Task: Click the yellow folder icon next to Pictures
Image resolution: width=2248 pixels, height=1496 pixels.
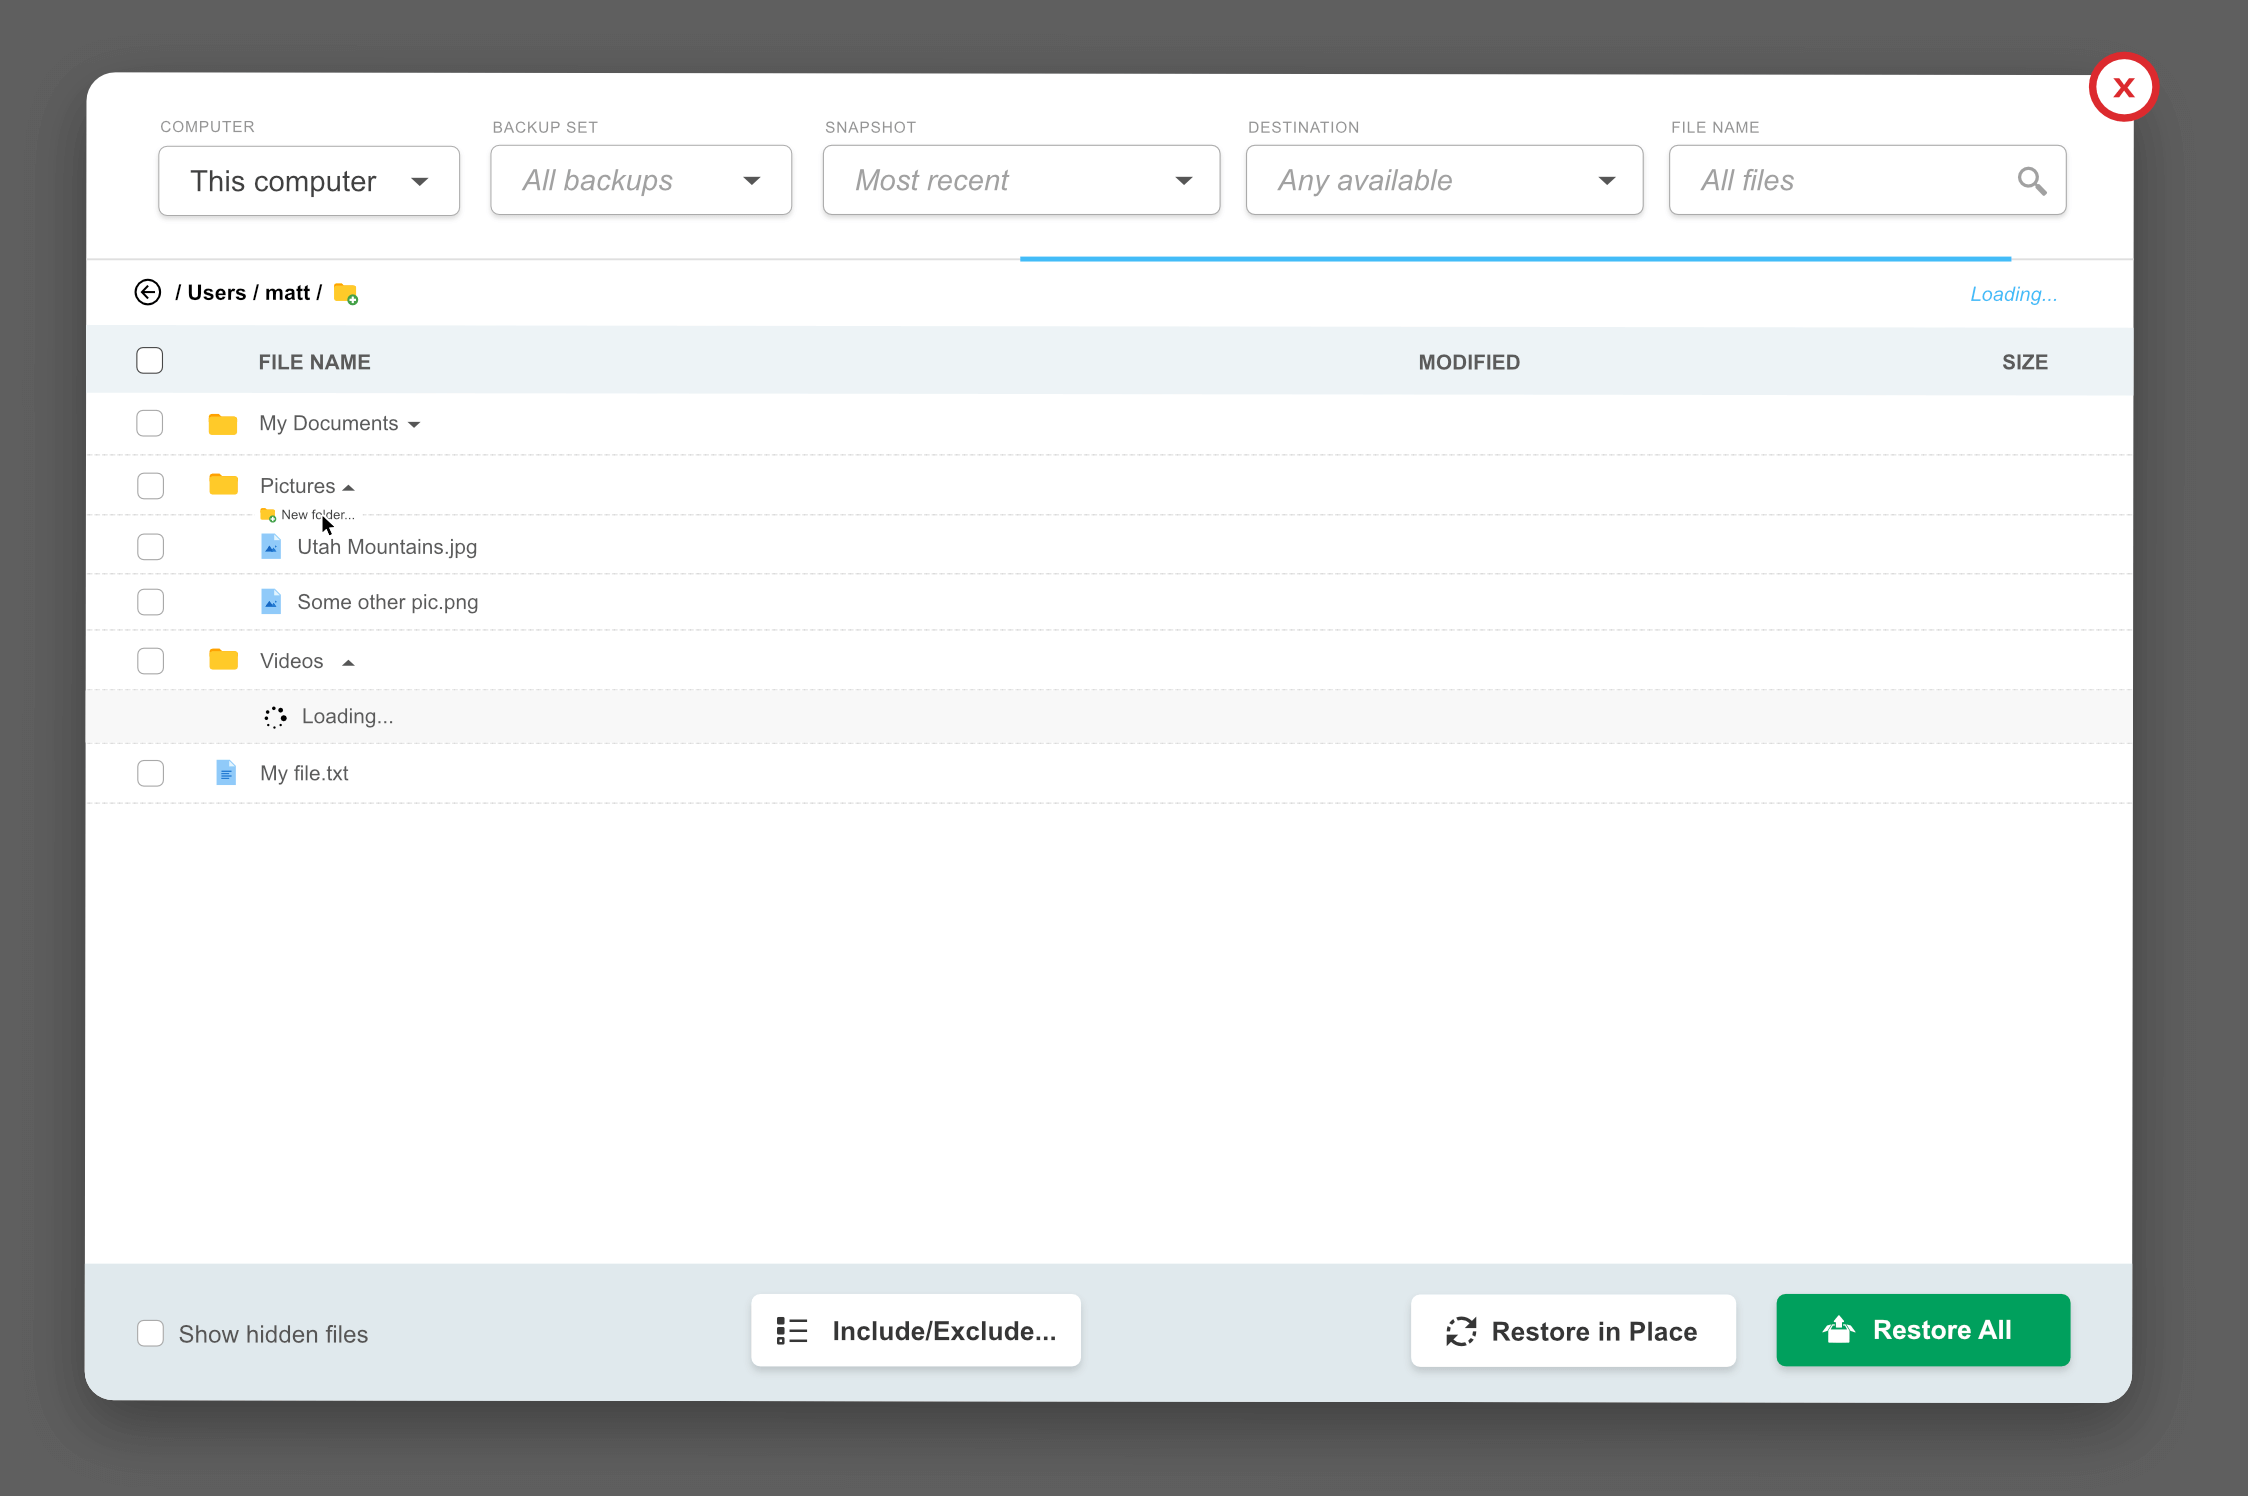Action: [x=222, y=484]
